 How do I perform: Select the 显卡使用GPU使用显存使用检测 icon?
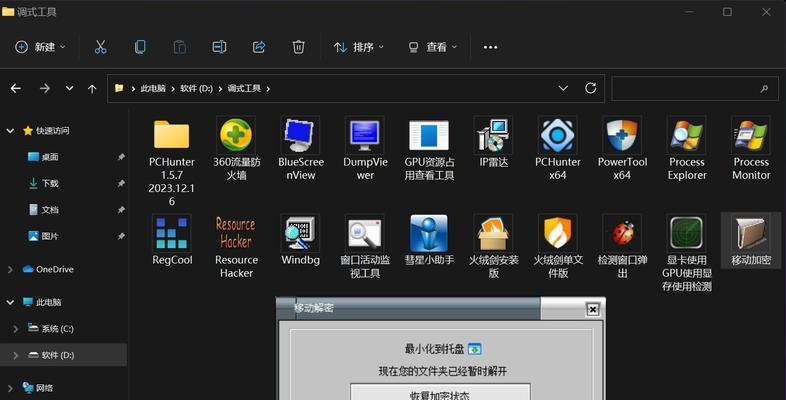point(687,233)
